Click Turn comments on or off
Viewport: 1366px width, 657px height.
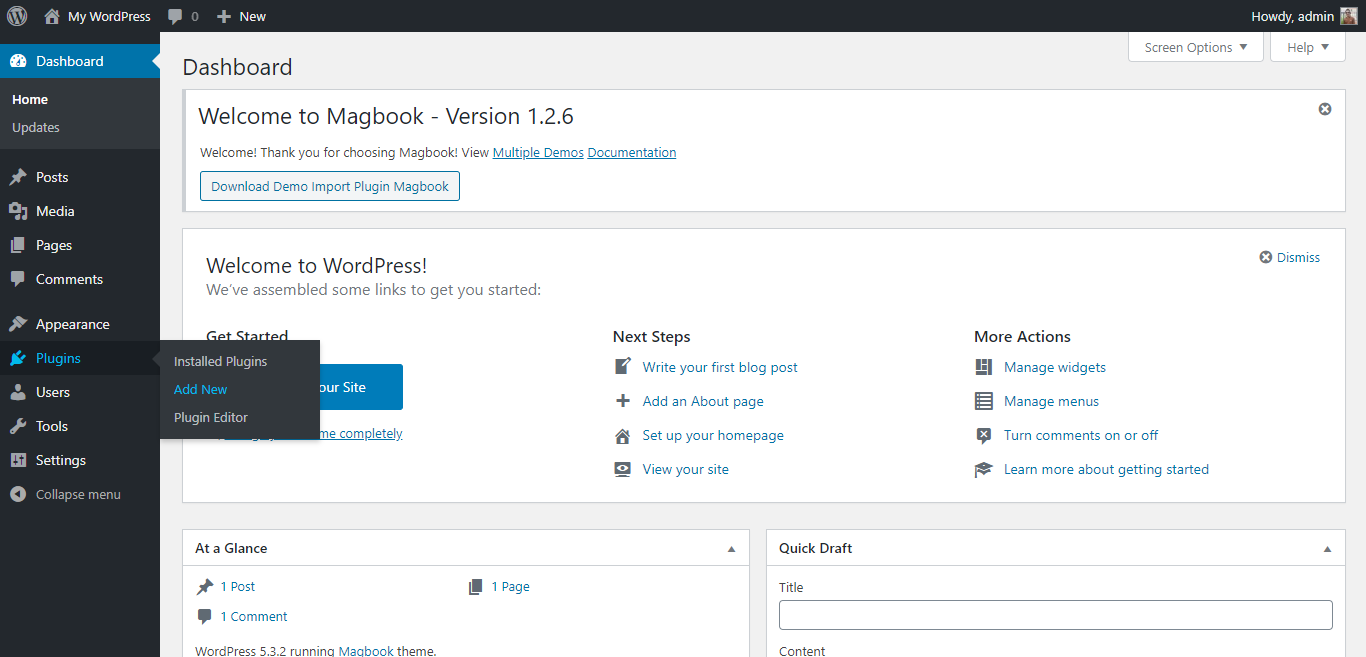pos(1081,435)
